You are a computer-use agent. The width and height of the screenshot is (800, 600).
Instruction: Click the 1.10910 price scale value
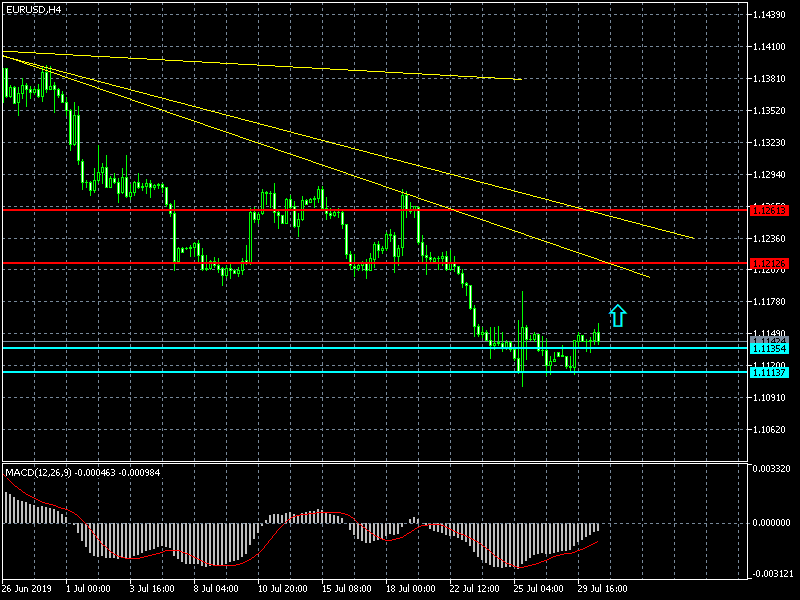769,397
